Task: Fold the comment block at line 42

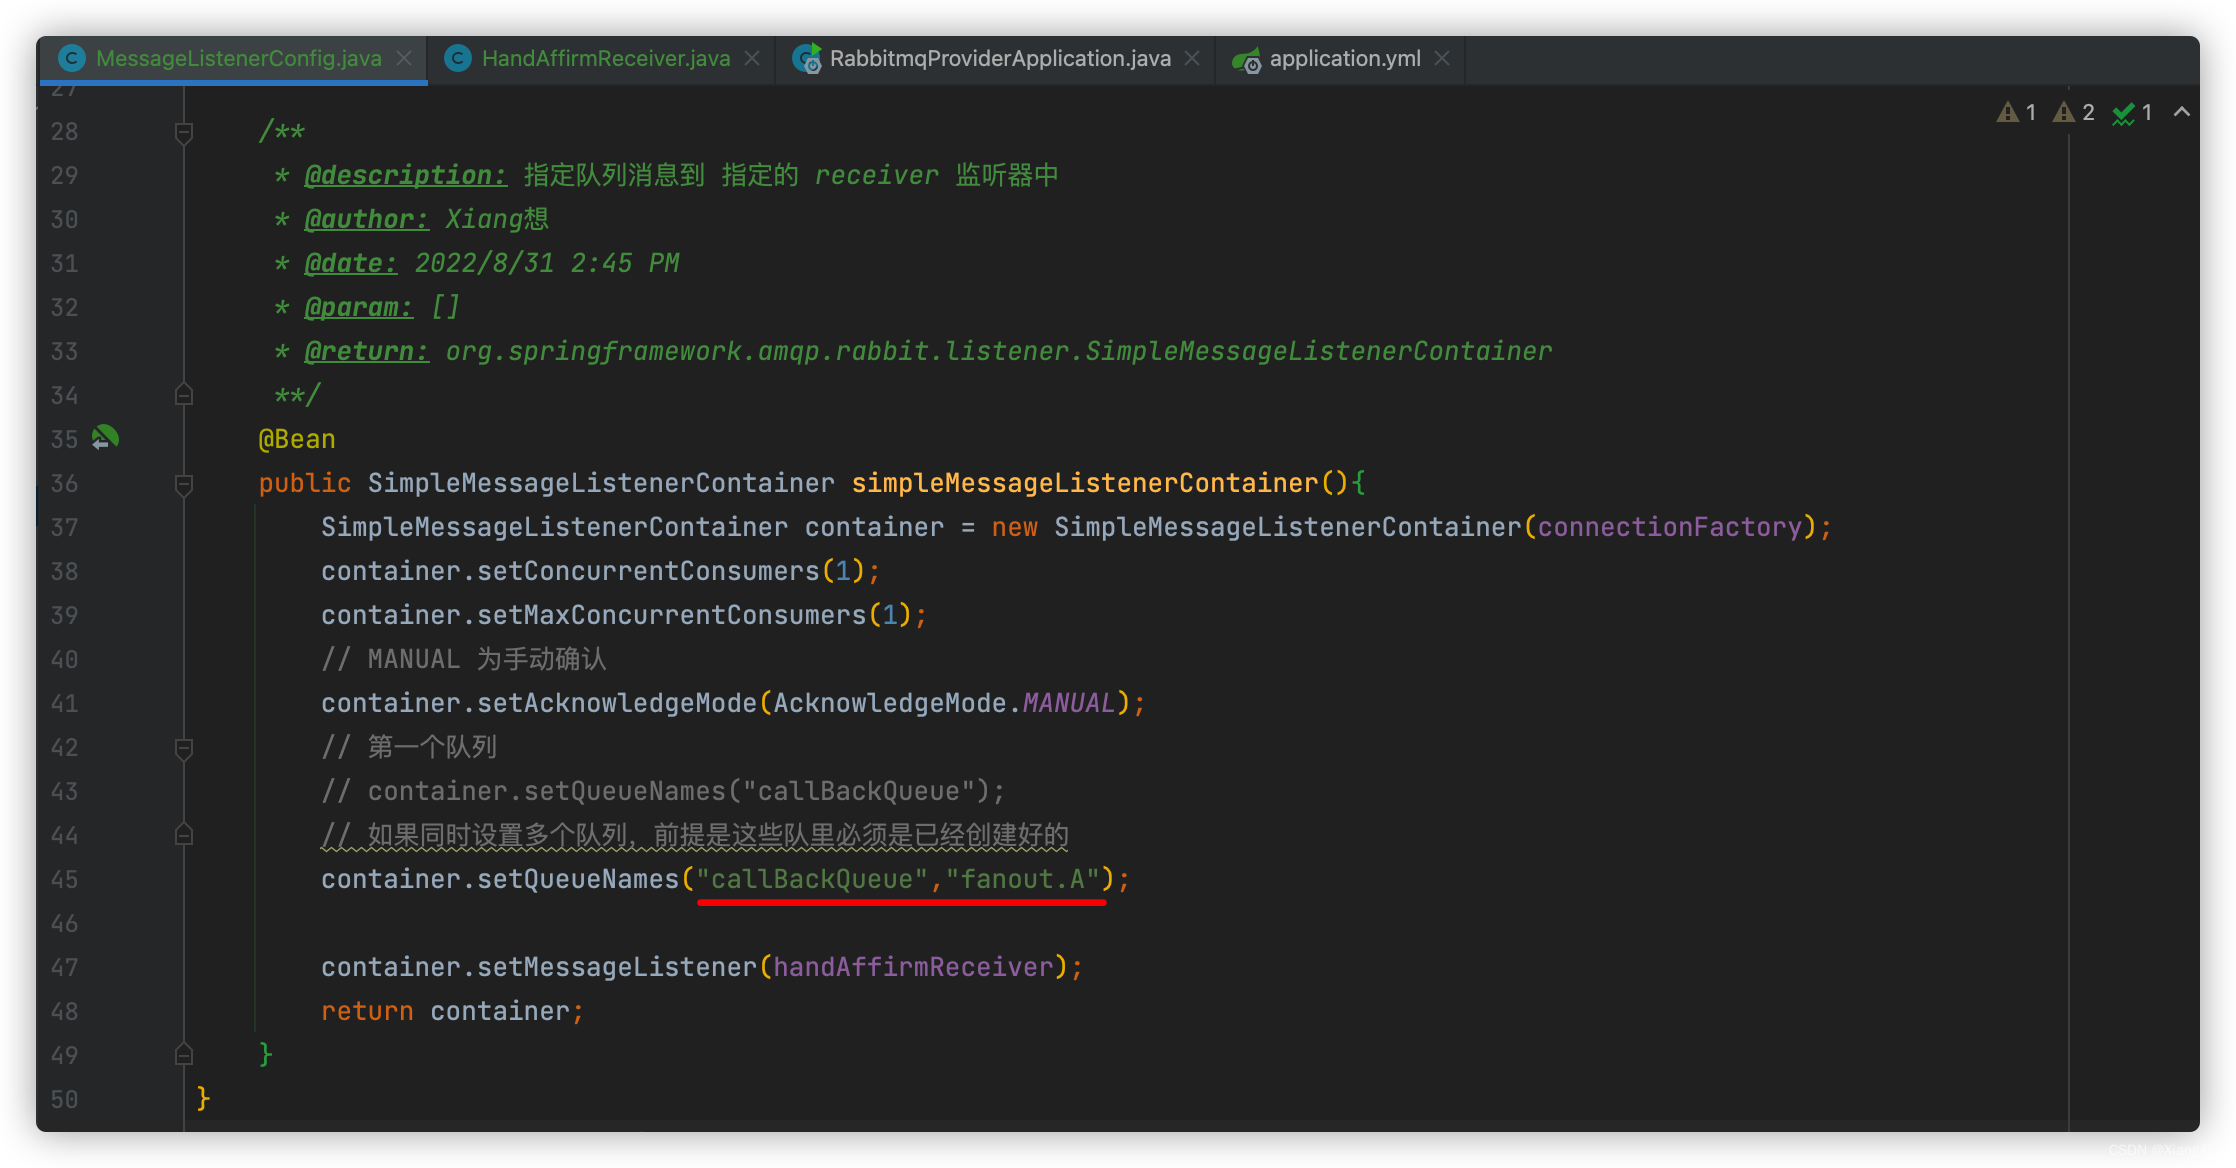Action: tap(184, 748)
